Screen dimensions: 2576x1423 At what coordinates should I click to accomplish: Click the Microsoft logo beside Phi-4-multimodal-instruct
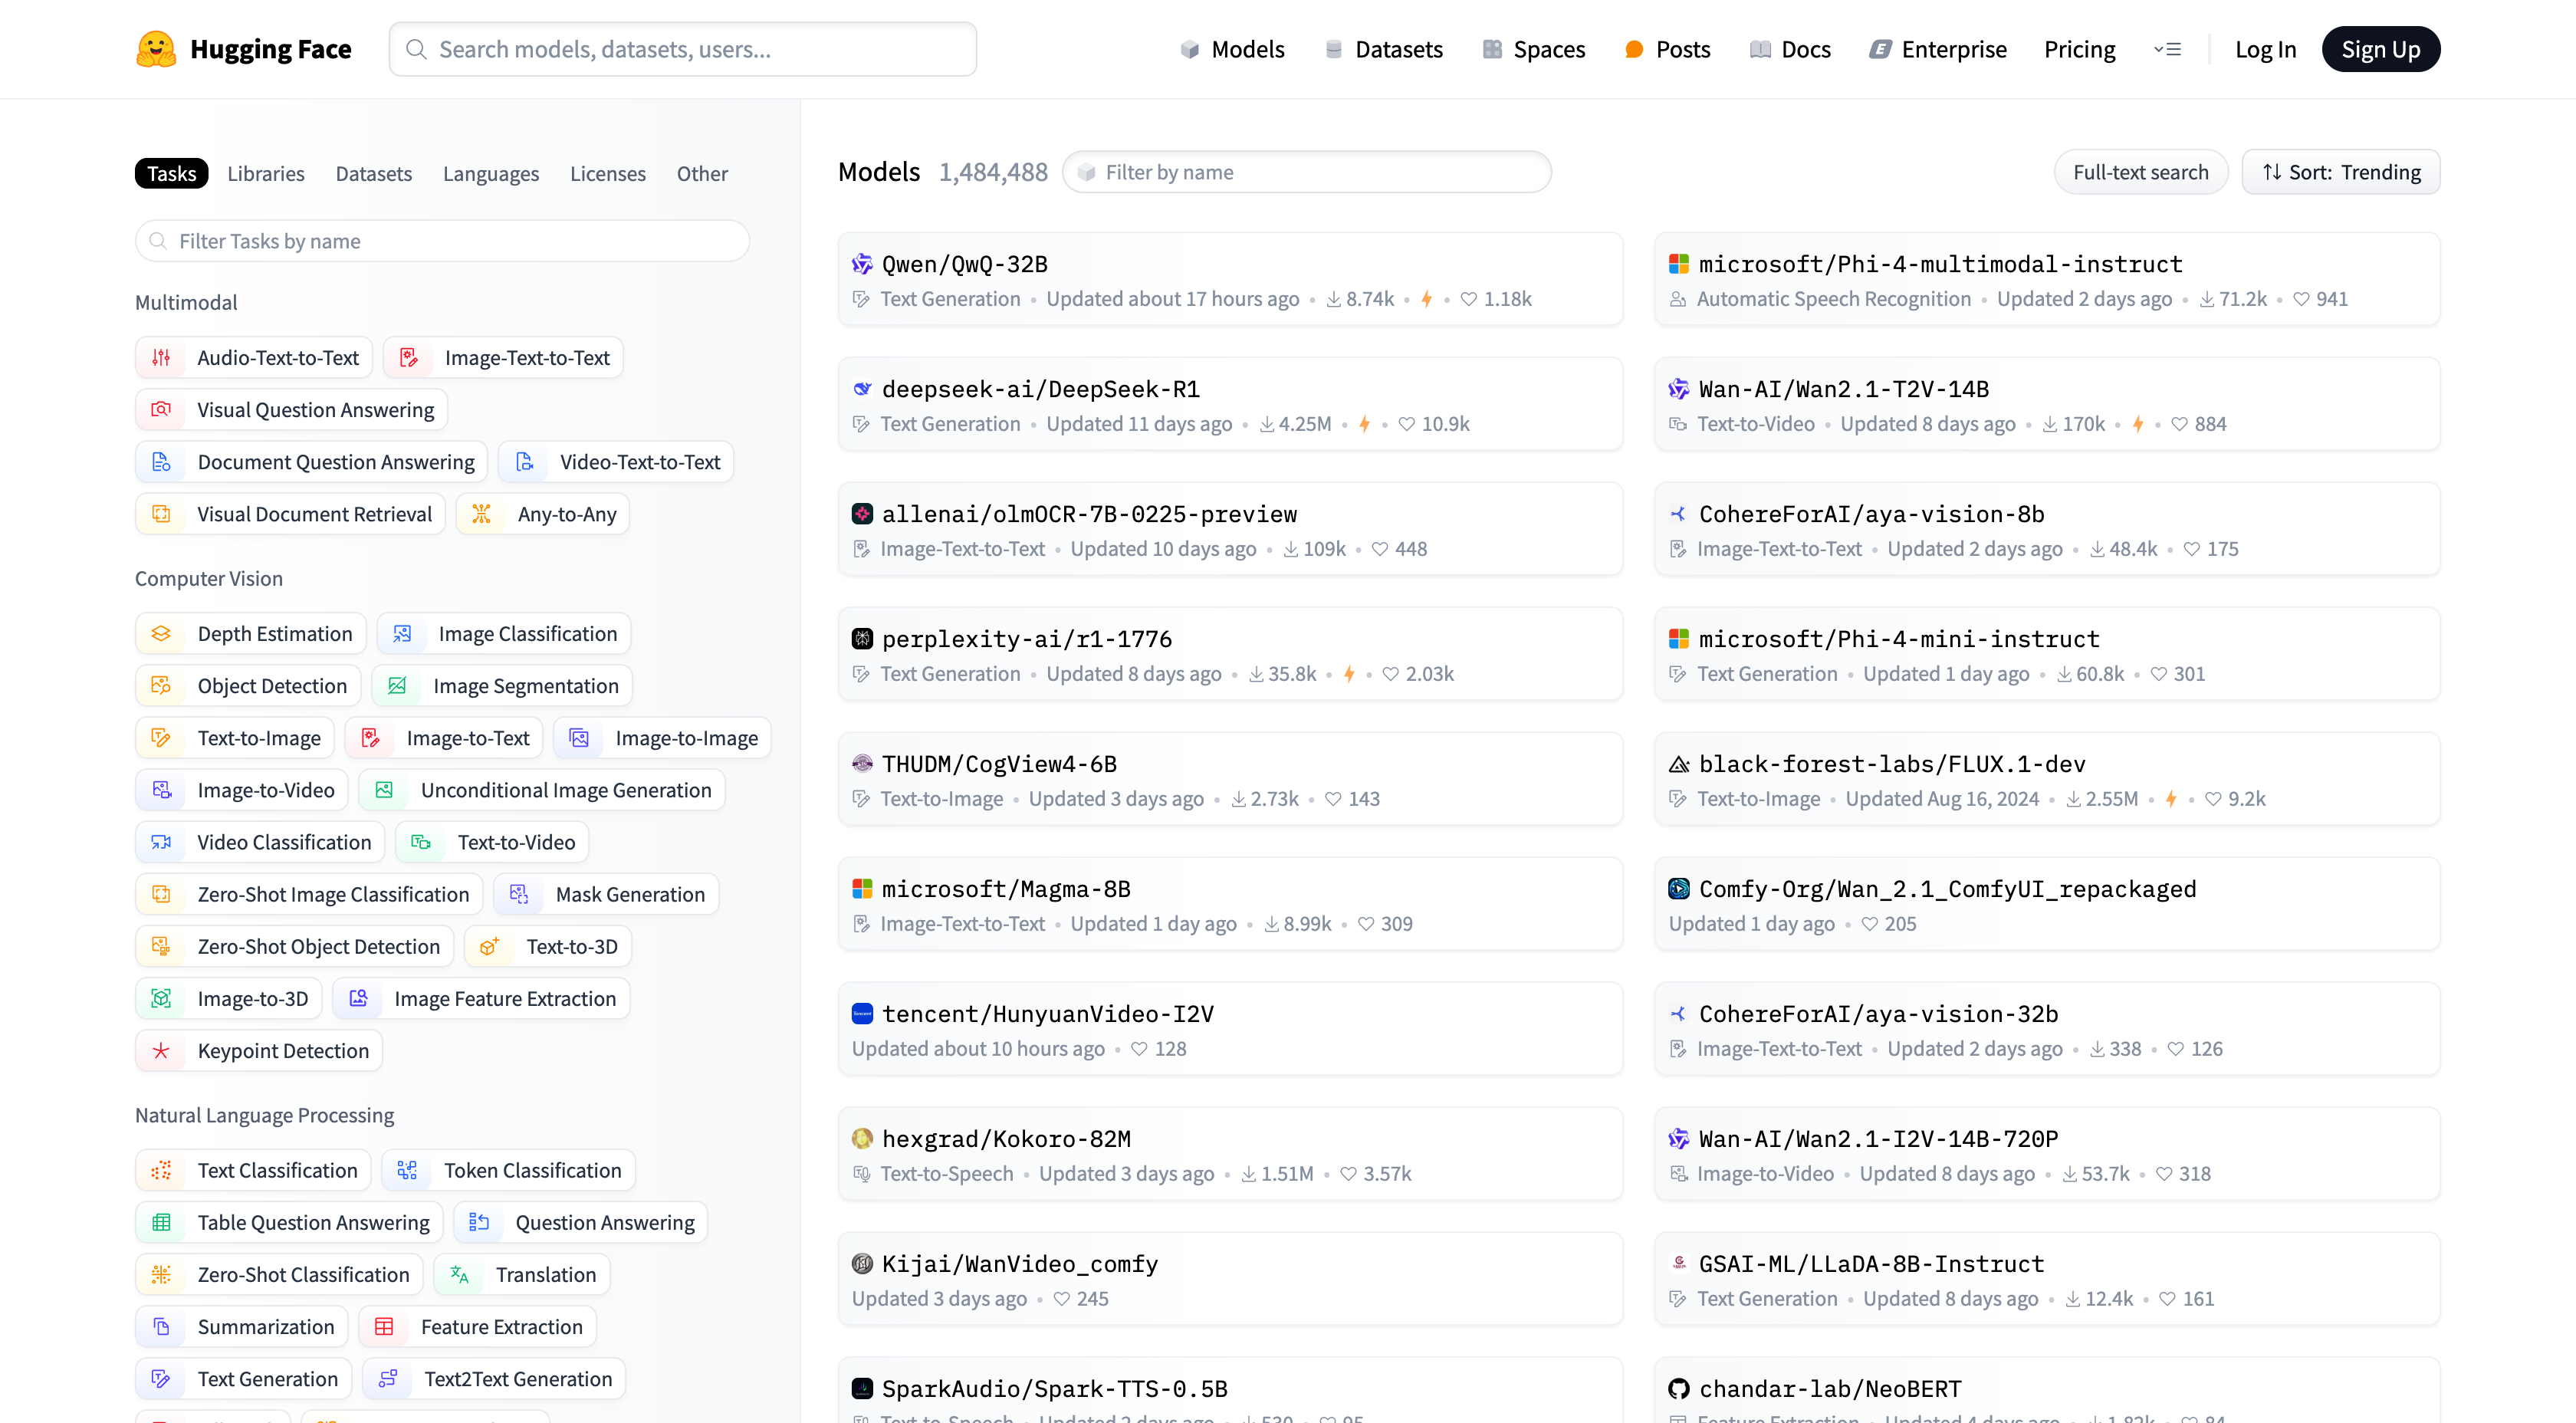pos(1678,264)
